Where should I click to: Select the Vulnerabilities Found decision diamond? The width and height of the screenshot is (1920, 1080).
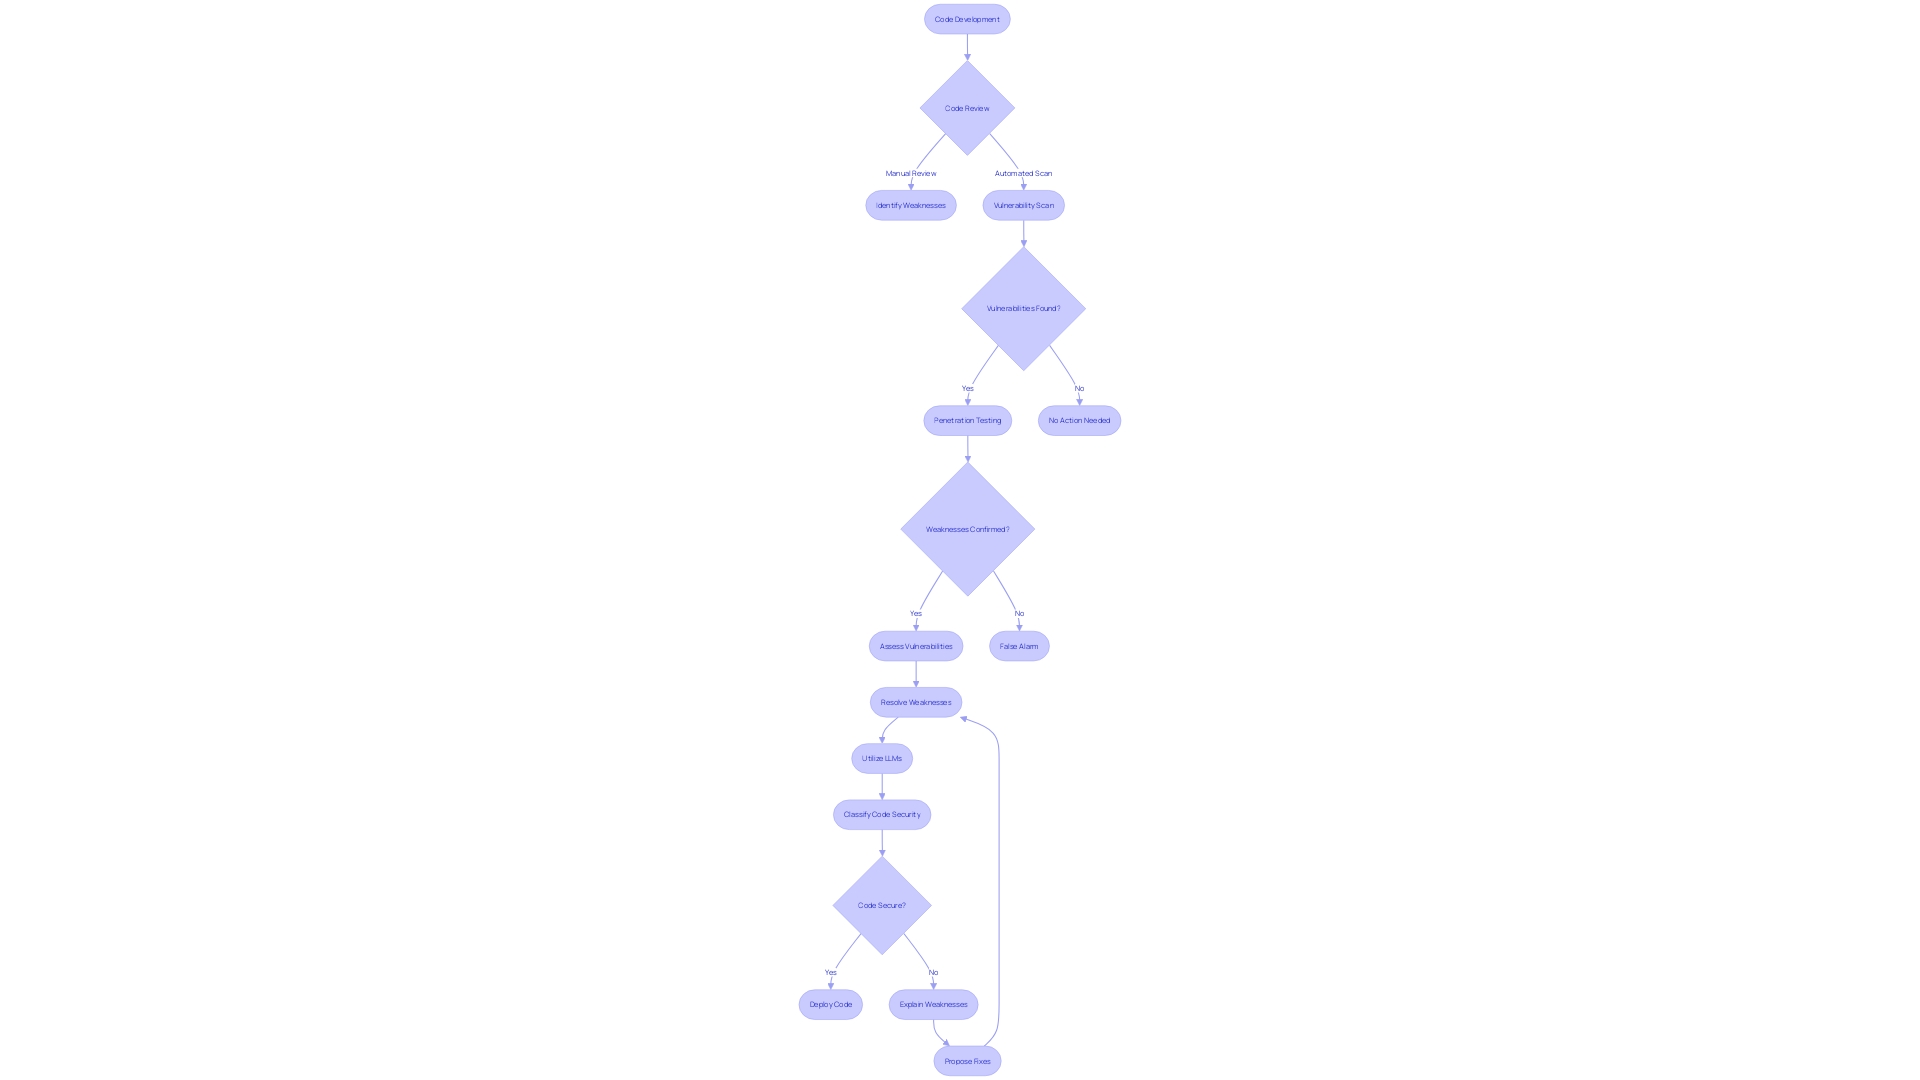click(1023, 307)
